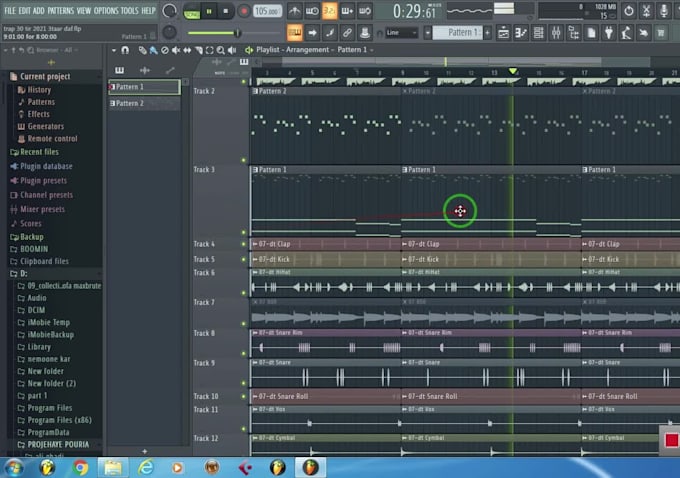Select the Playback speaker tool
Image resolution: width=680 pixels, height=478 pixels.
(232, 50)
